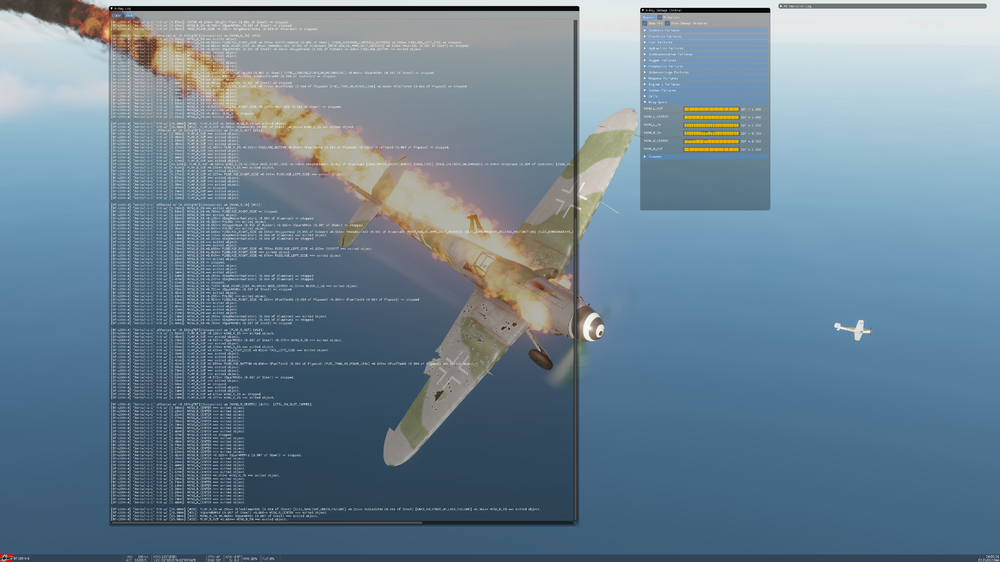Expand the Instrumentation Failures section
The width and height of the screenshot is (1000, 562).
[705, 54]
